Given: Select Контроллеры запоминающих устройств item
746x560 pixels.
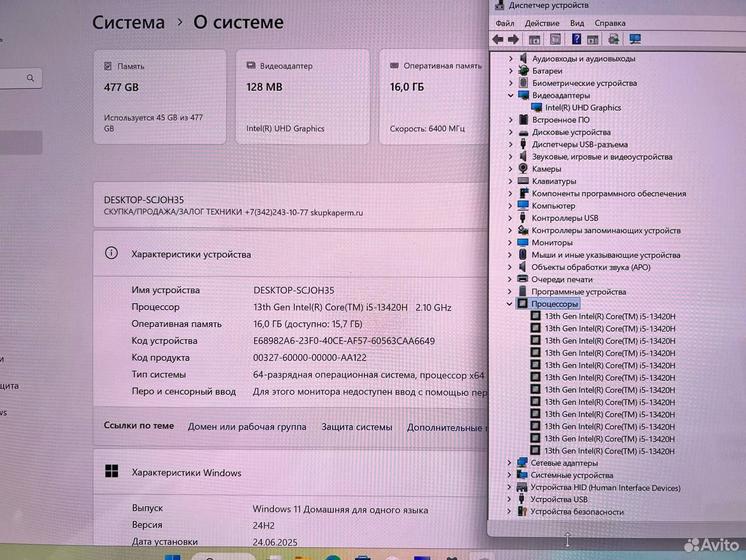Looking at the screenshot, I should click(606, 230).
